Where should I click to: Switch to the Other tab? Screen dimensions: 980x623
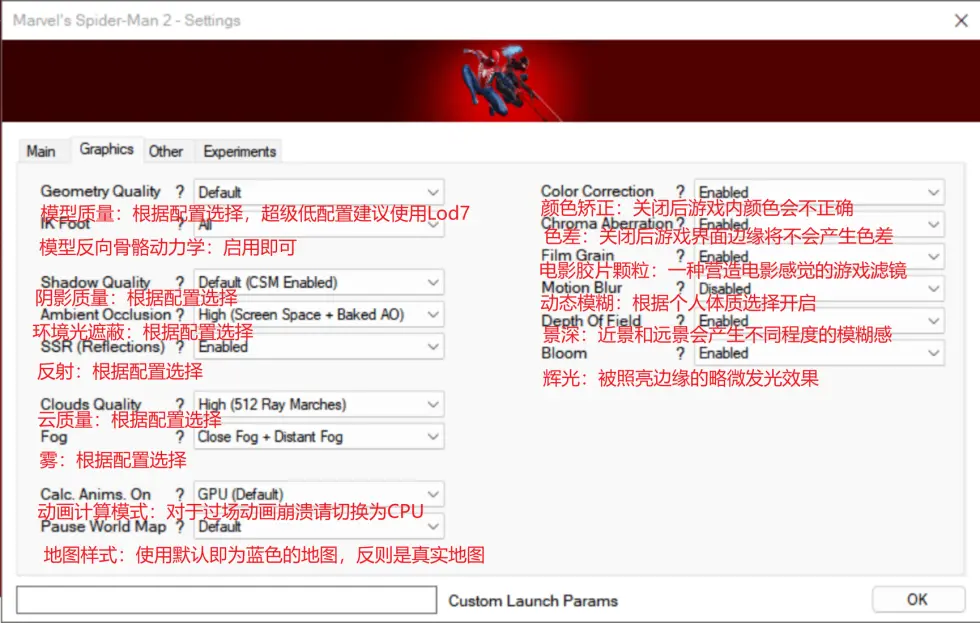point(166,151)
